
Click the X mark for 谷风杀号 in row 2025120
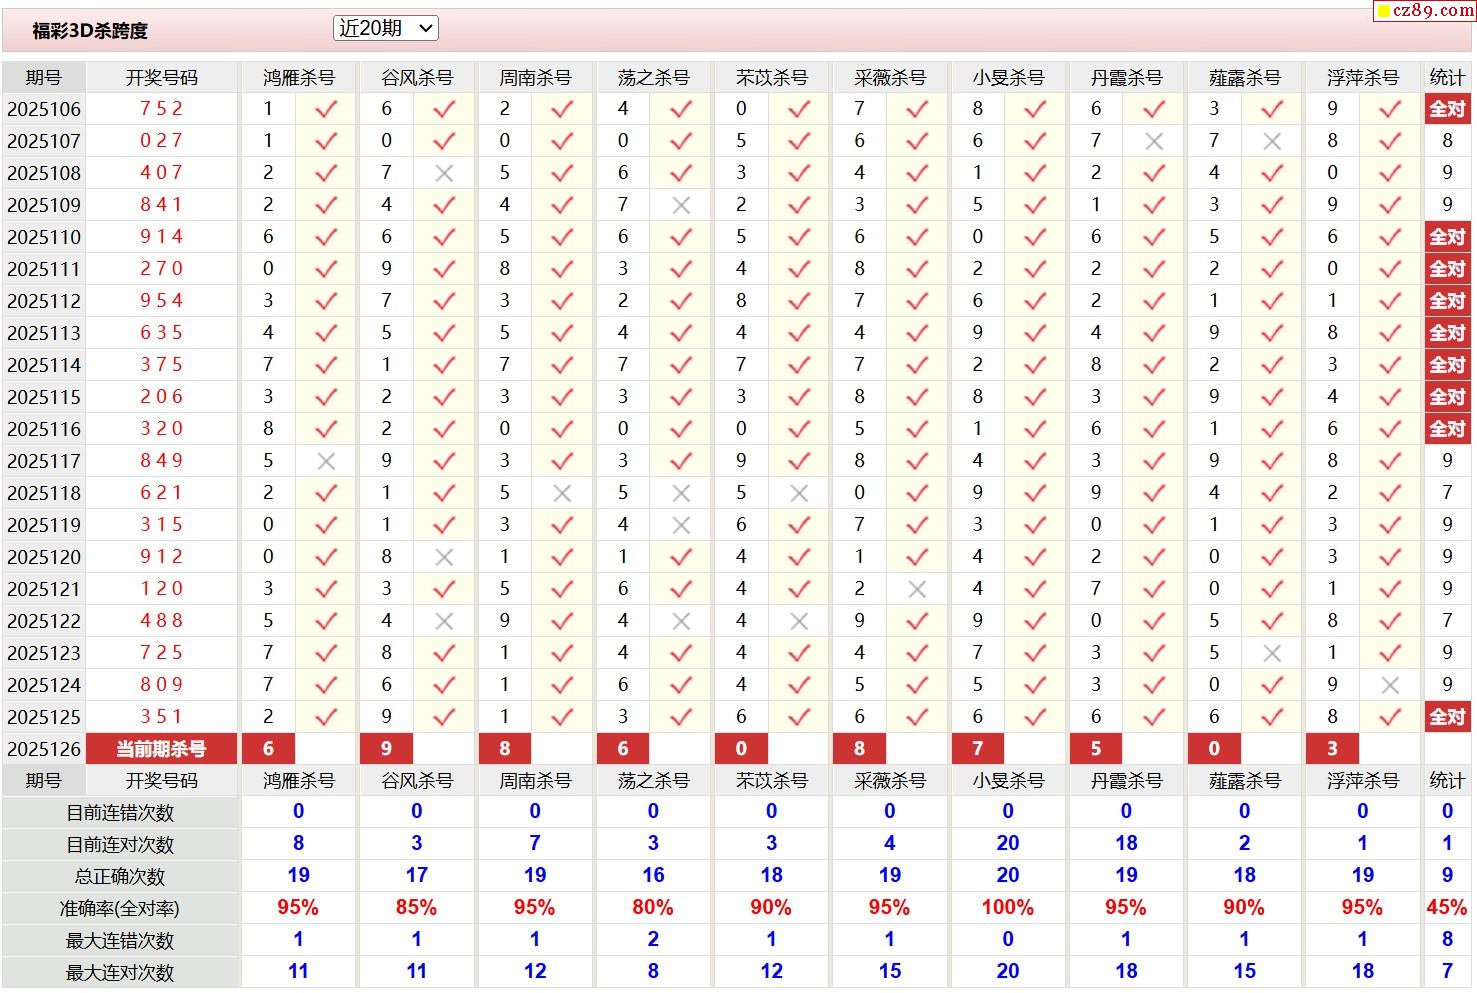(444, 557)
